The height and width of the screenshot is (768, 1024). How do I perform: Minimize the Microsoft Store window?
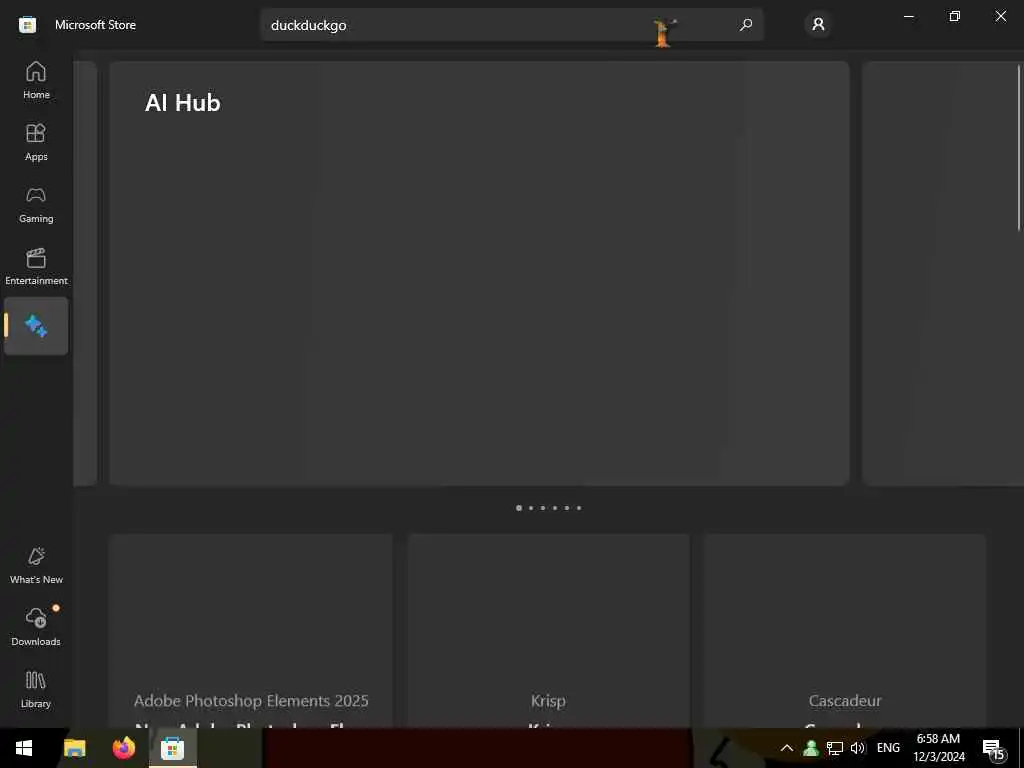(908, 16)
